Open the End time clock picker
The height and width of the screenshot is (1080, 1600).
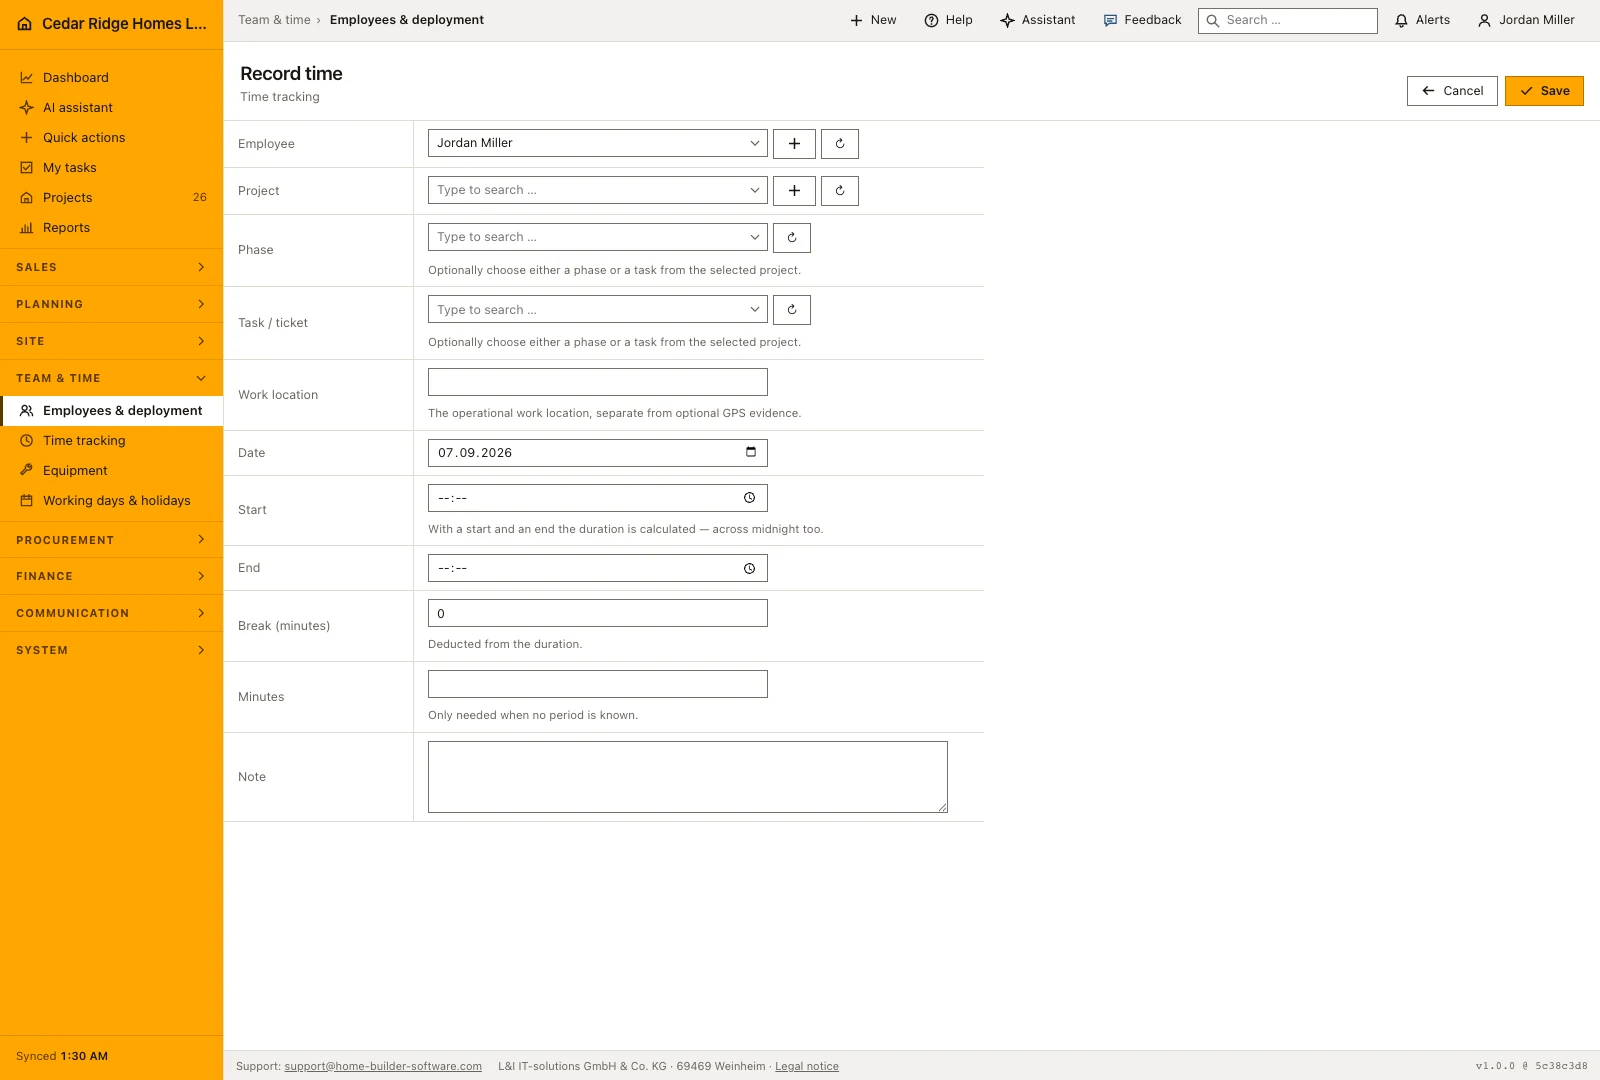749,568
